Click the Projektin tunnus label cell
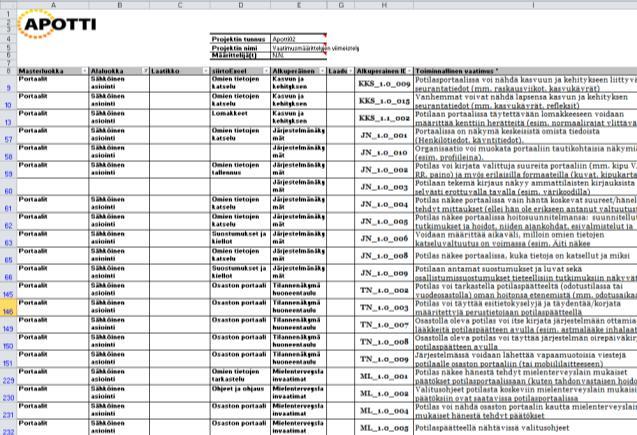This screenshot has height=435, width=637. pos(240,39)
